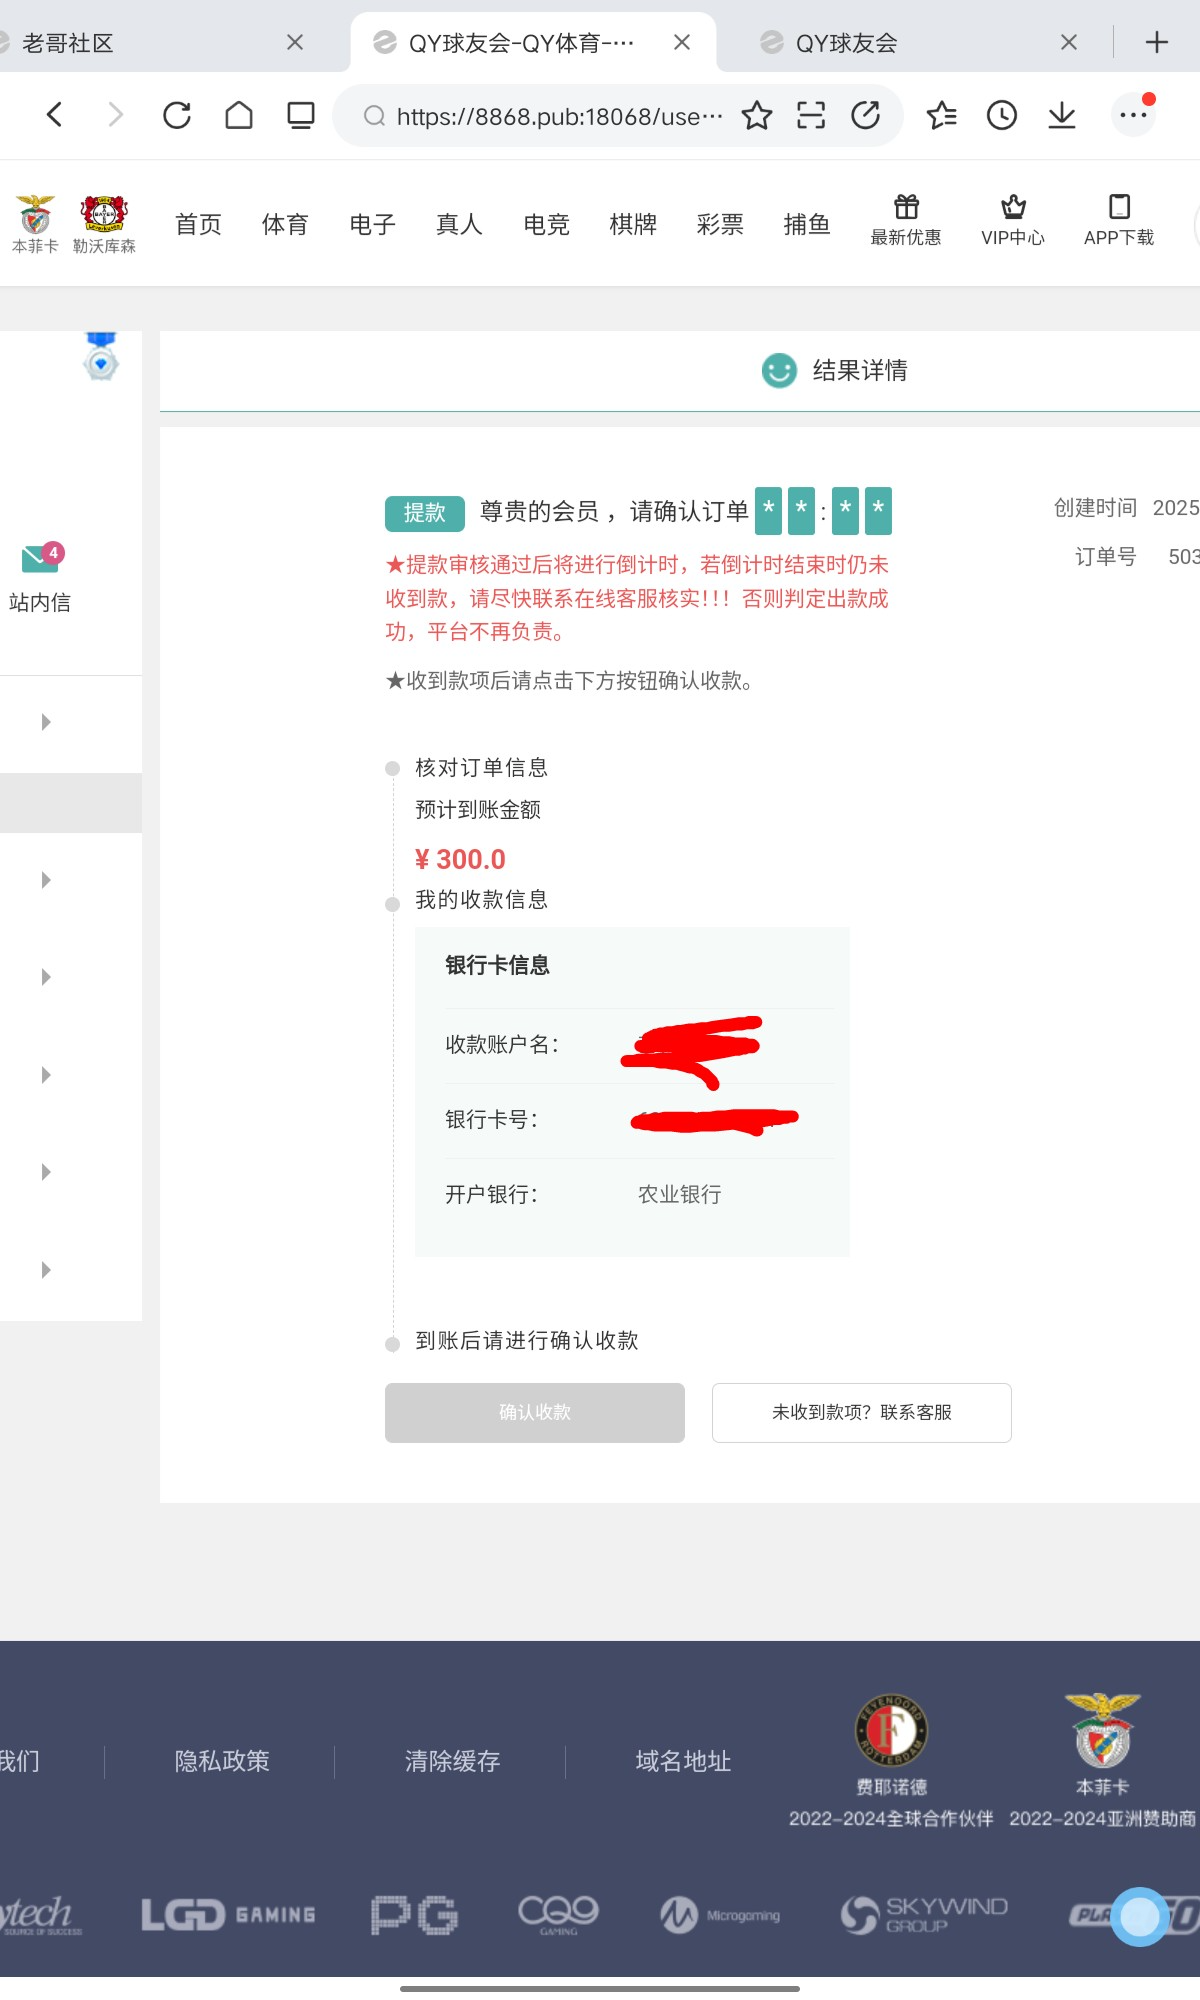Click the 确认收款 button

pos(535,1412)
